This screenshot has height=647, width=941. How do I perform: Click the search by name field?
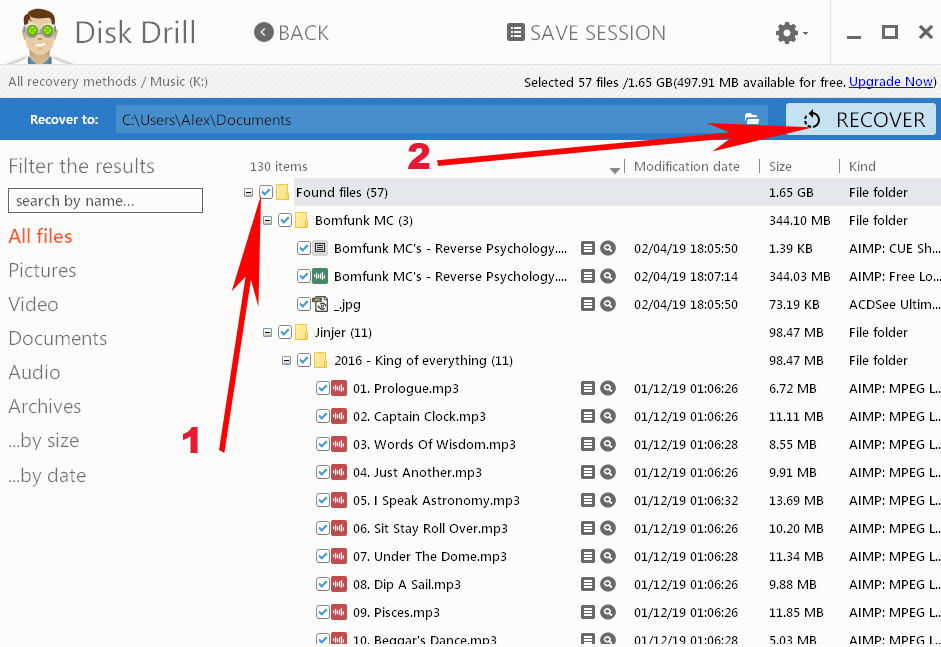pos(106,200)
